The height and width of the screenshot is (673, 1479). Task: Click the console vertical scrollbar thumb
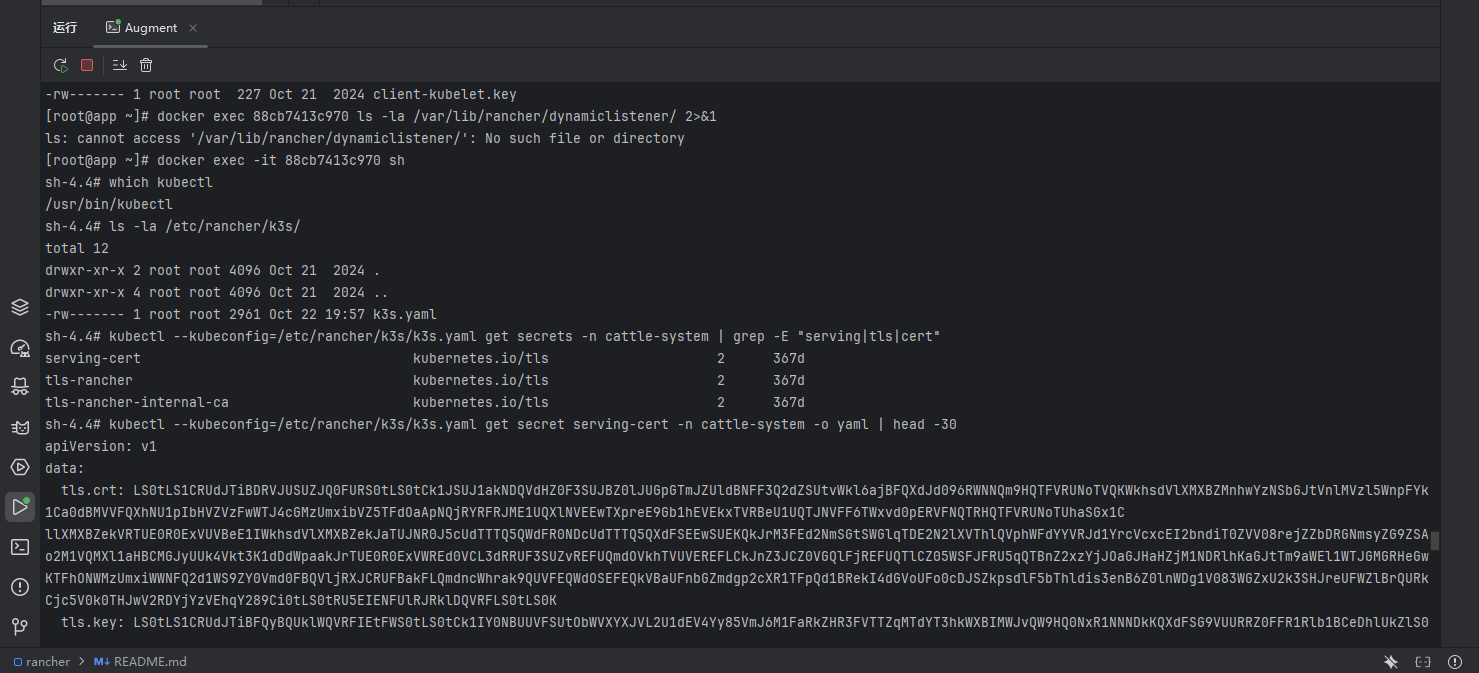tap(1435, 541)
